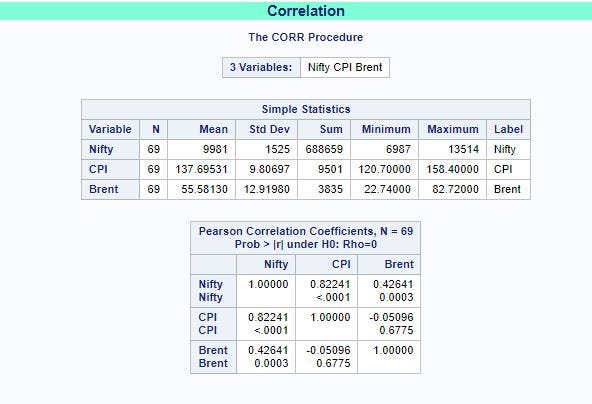Screen dimensions: 592x404
Task: Select the Nifty sum value 688659
Action: (324, 149)
